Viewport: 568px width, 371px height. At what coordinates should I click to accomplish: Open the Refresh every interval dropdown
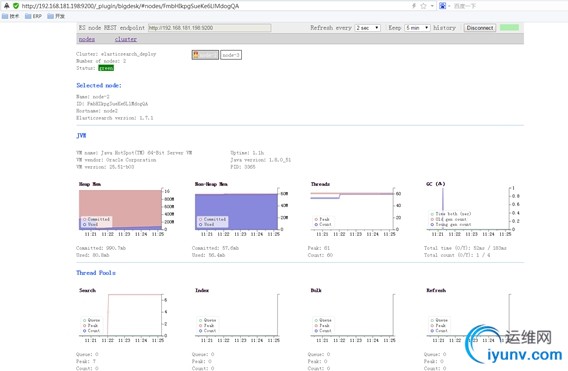(367, 28)
